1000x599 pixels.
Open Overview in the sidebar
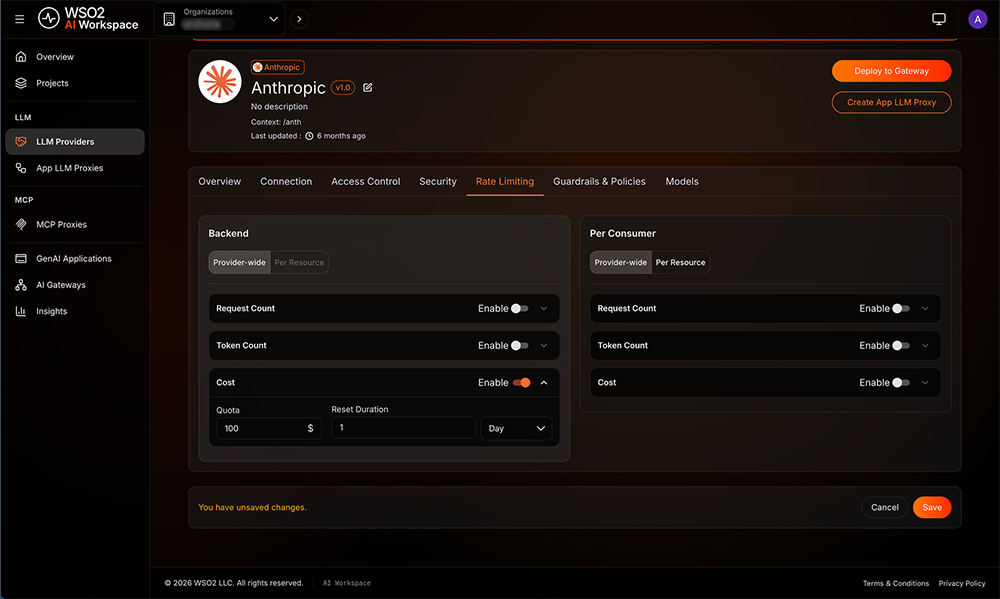[75, 57]
